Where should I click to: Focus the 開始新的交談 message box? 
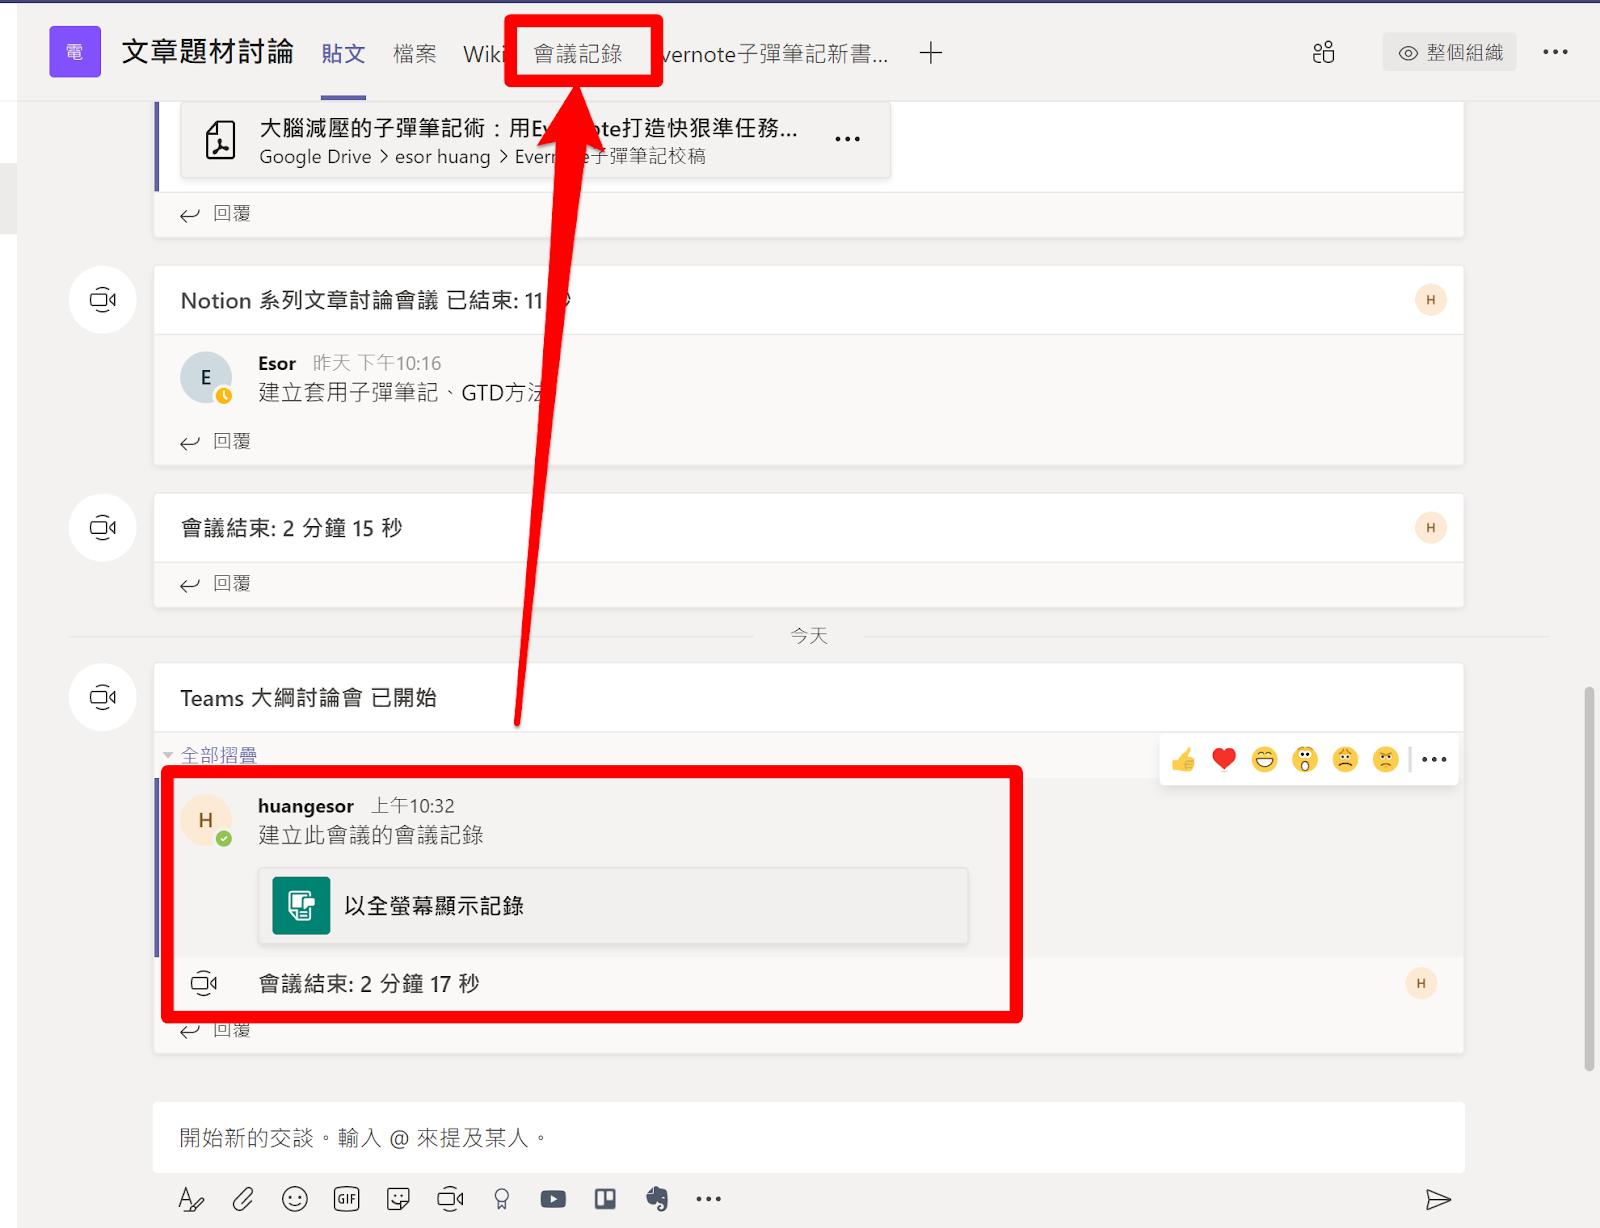click(808, 1138)
